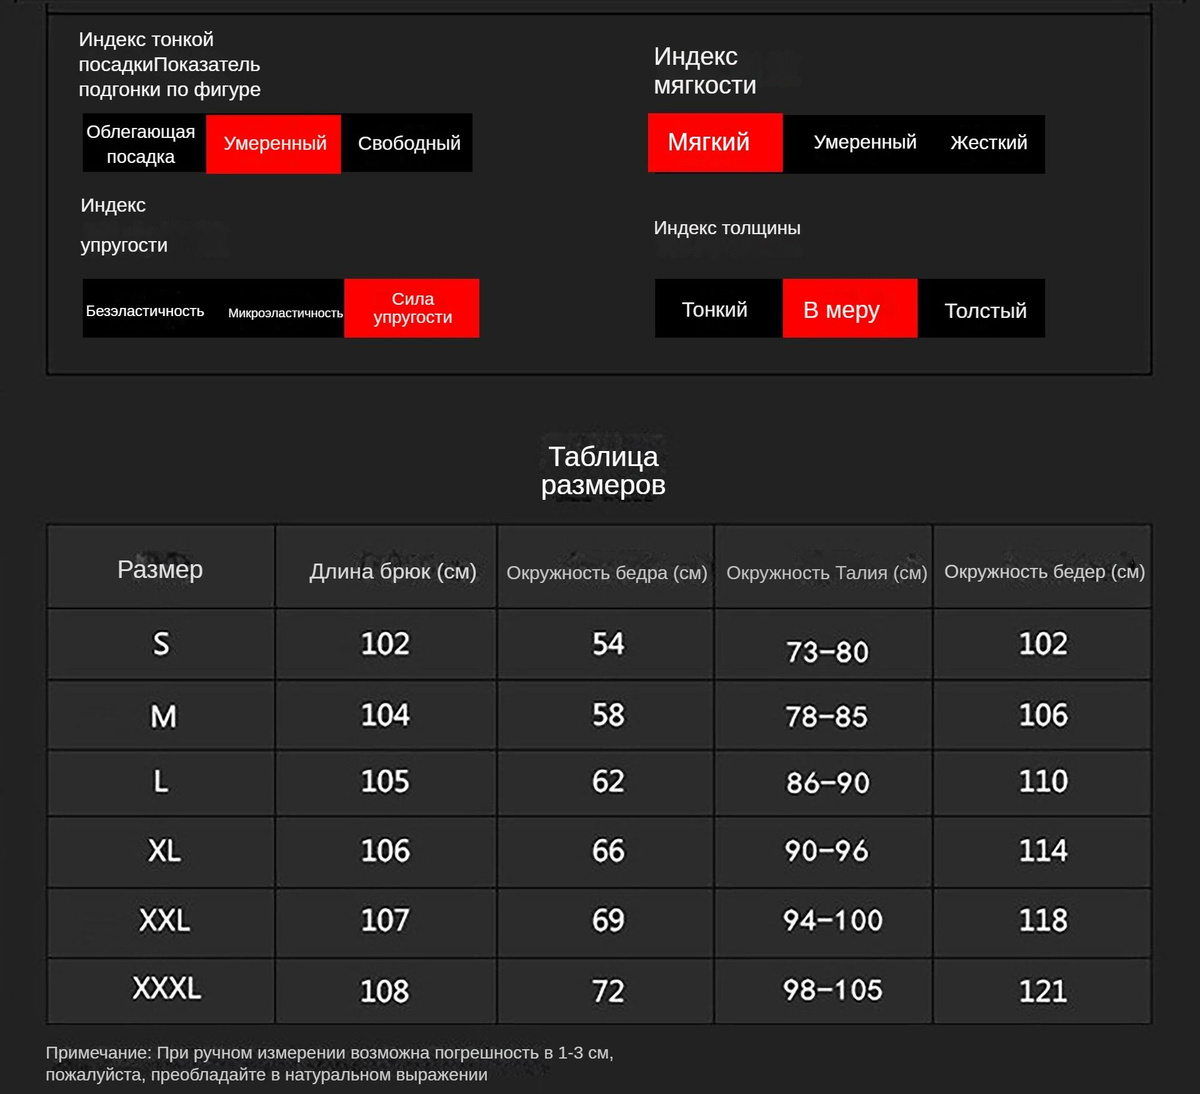Viewport: 1200px width, 1094px height.
Task: Choose the 'Толстый' thickness option
Action: tap(984, 311)
